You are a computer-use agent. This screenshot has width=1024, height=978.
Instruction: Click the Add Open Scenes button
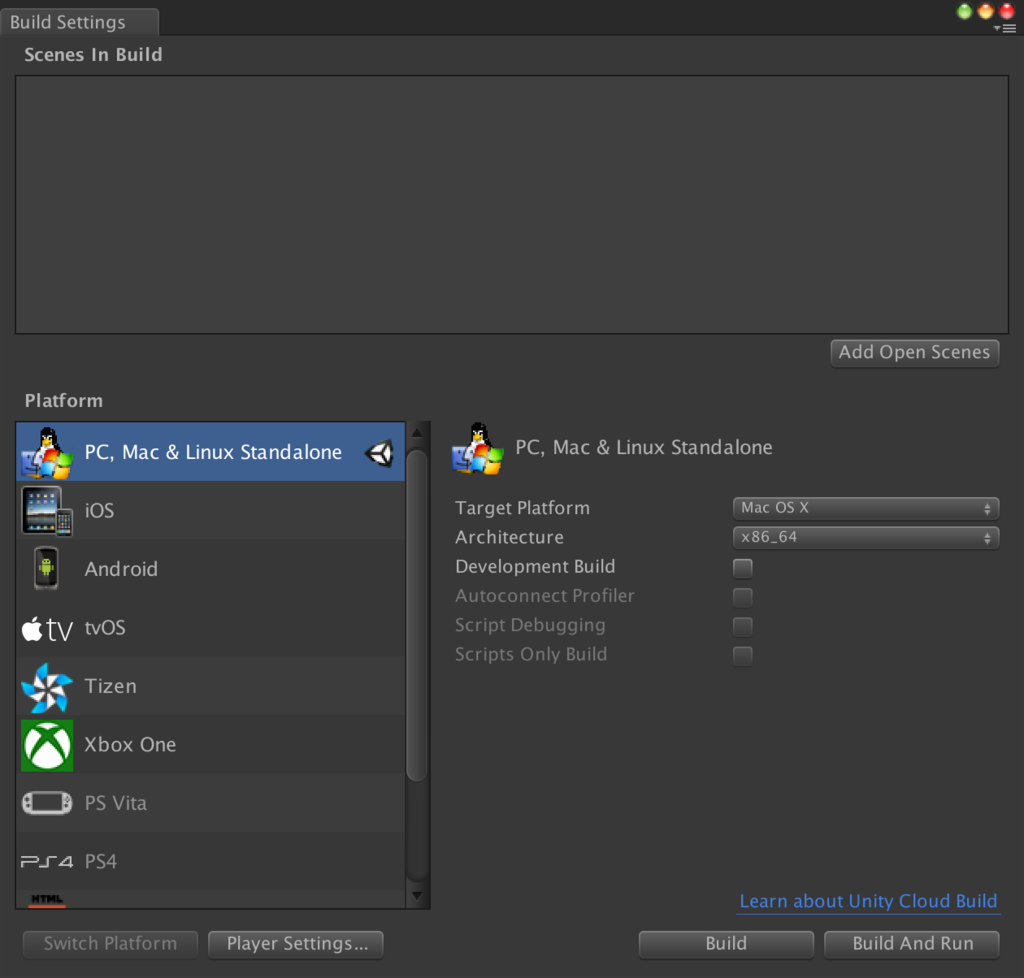coord(914,353)
